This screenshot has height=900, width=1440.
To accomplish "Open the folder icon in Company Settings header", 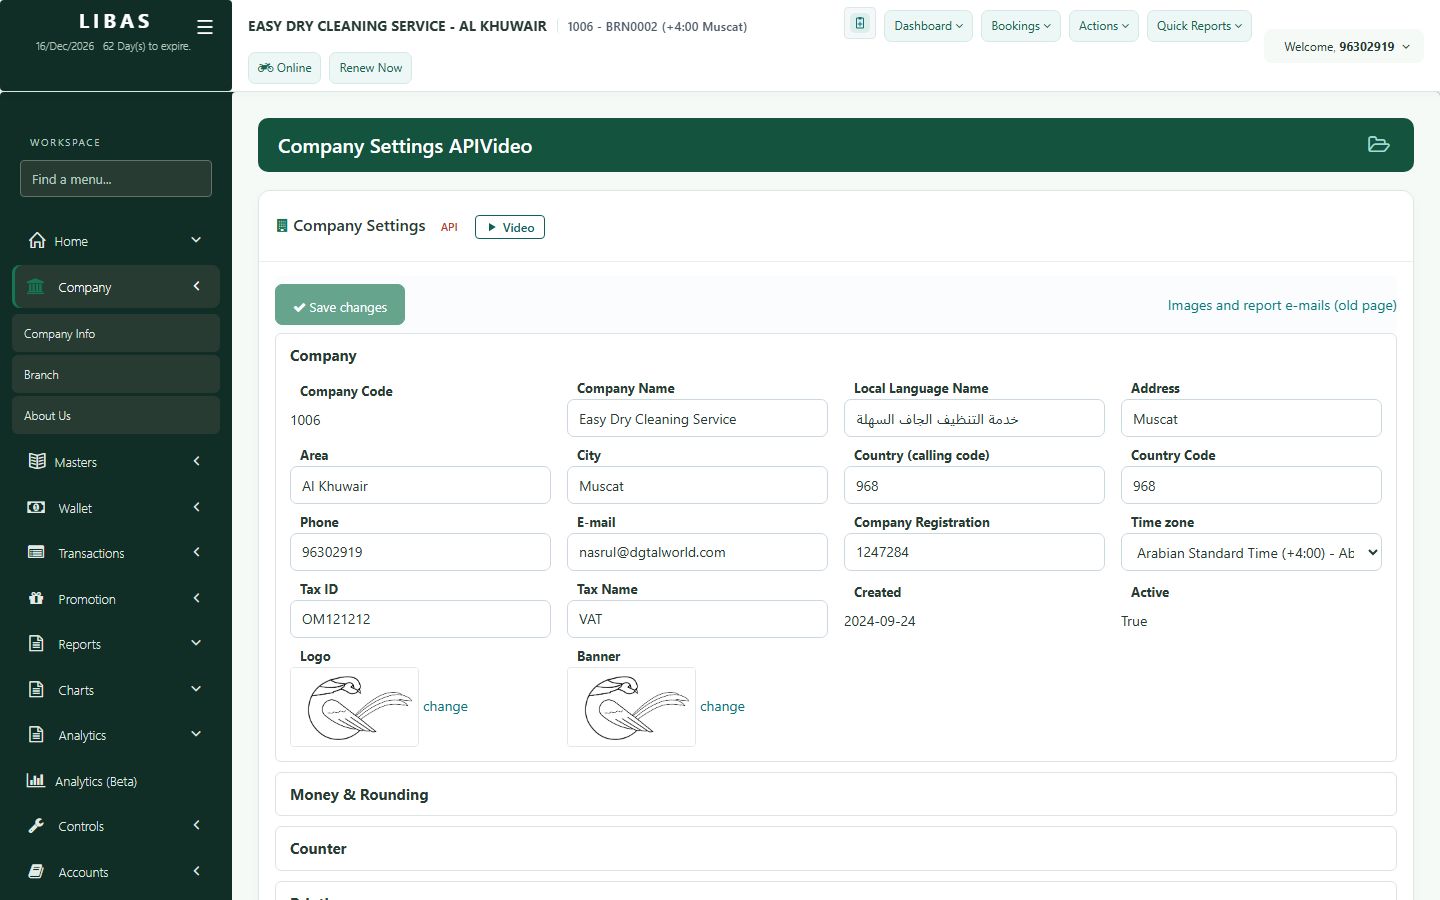I will (1378, 145).
